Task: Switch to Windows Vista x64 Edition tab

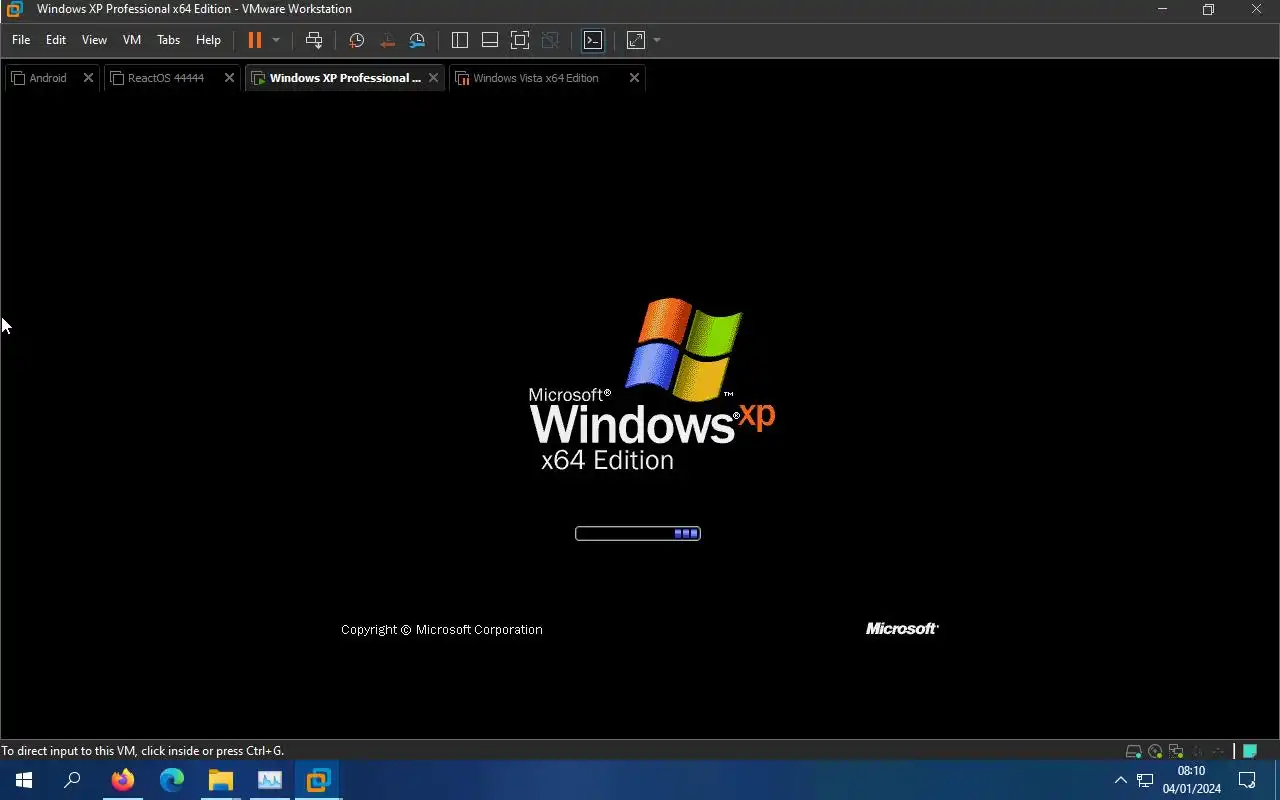Action: pos(535,78)
